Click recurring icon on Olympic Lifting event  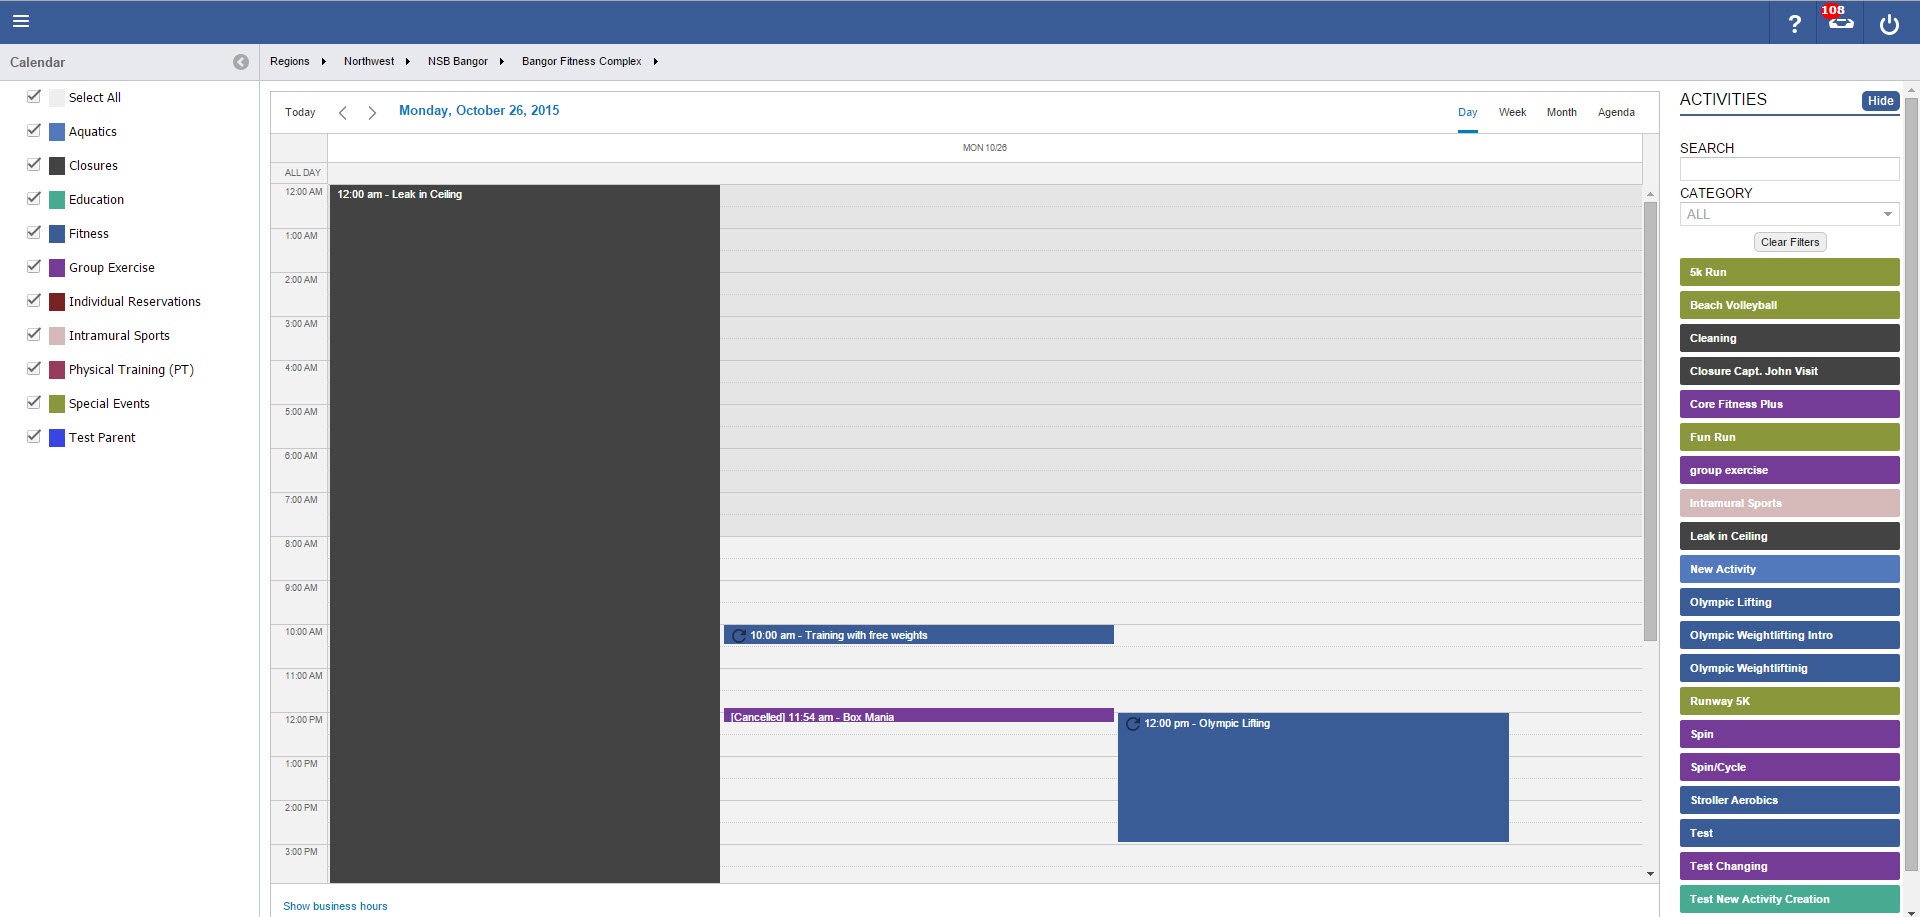coord(1133,724)
